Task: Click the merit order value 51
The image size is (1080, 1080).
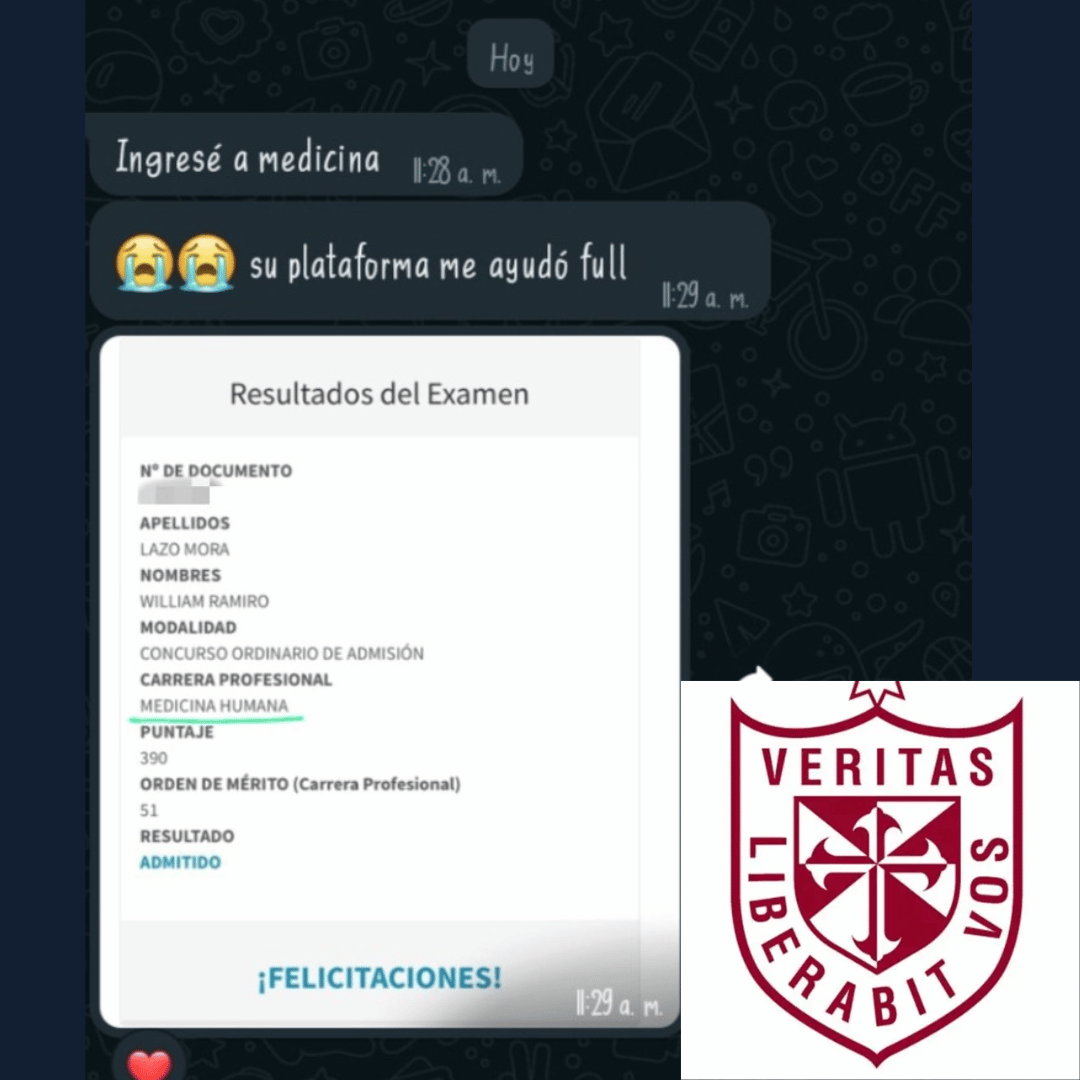Action: tap(149, 810)
